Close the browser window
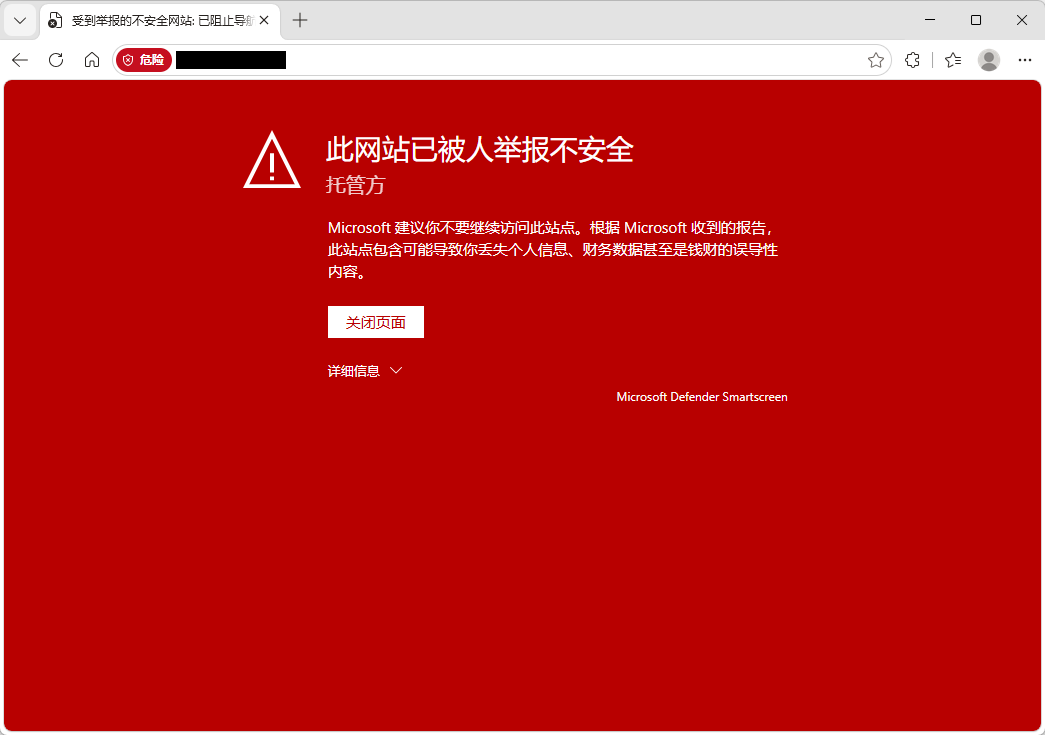The image size is (1045, 735). 1022,20
